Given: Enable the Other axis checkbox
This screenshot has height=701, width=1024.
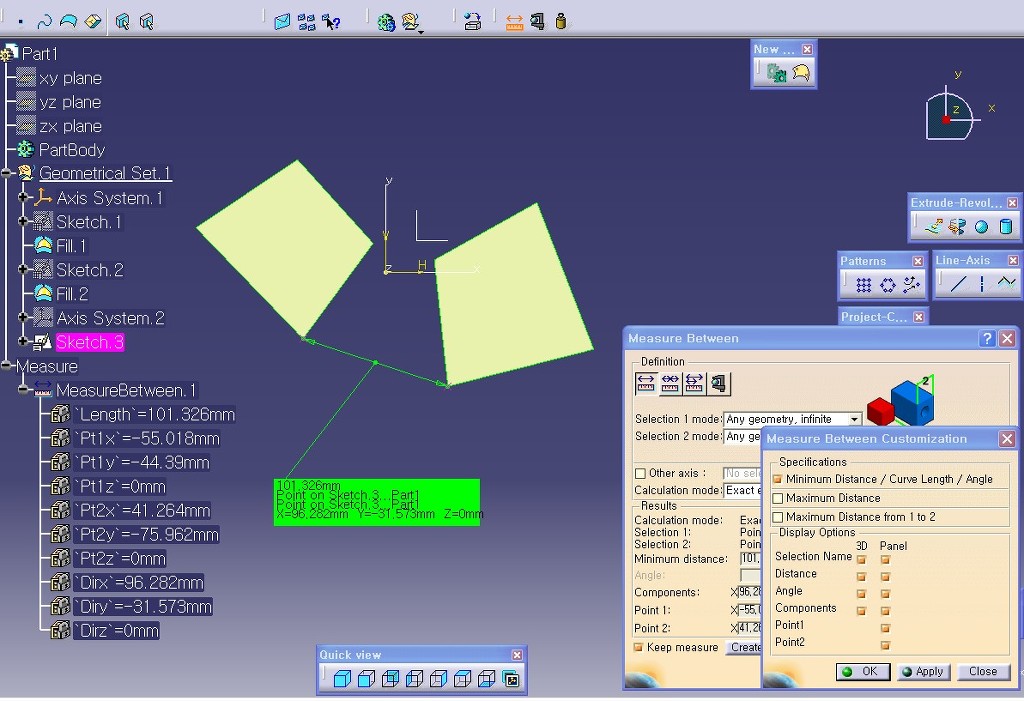Looking at the screenshot, I should [x=640, y=473].
